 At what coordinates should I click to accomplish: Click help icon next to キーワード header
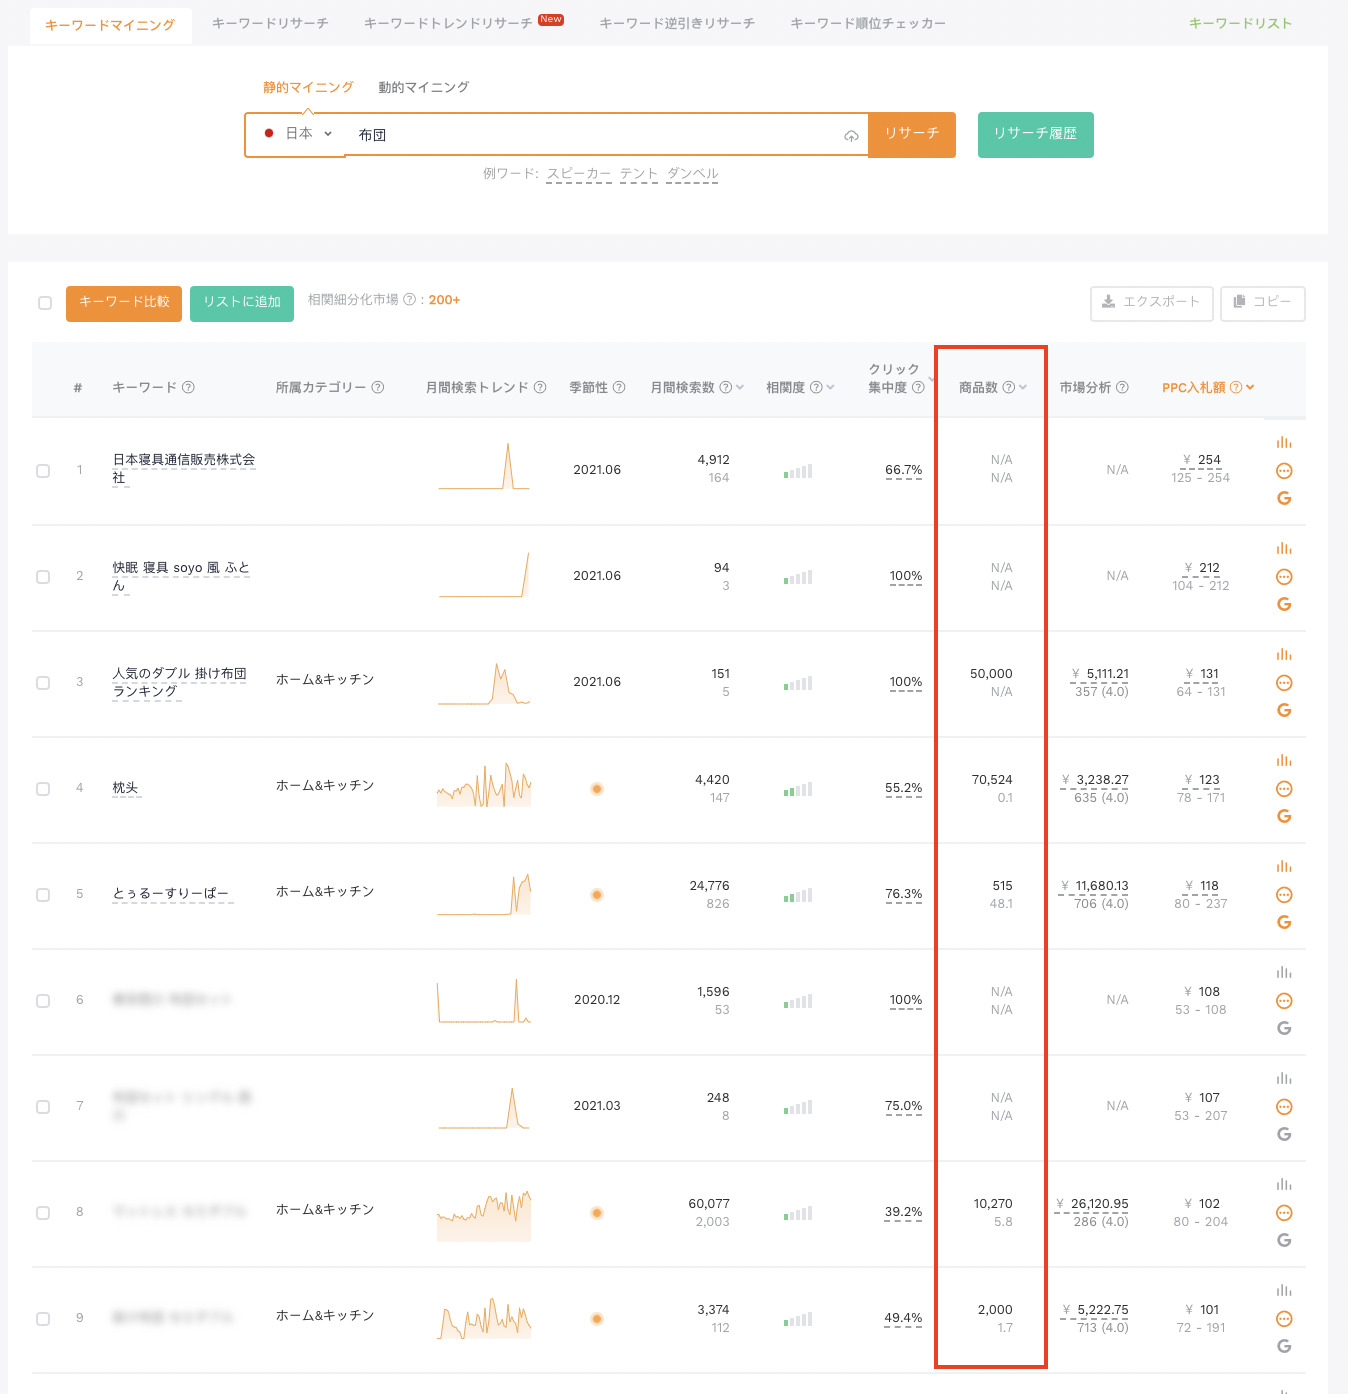click(189, 387)
